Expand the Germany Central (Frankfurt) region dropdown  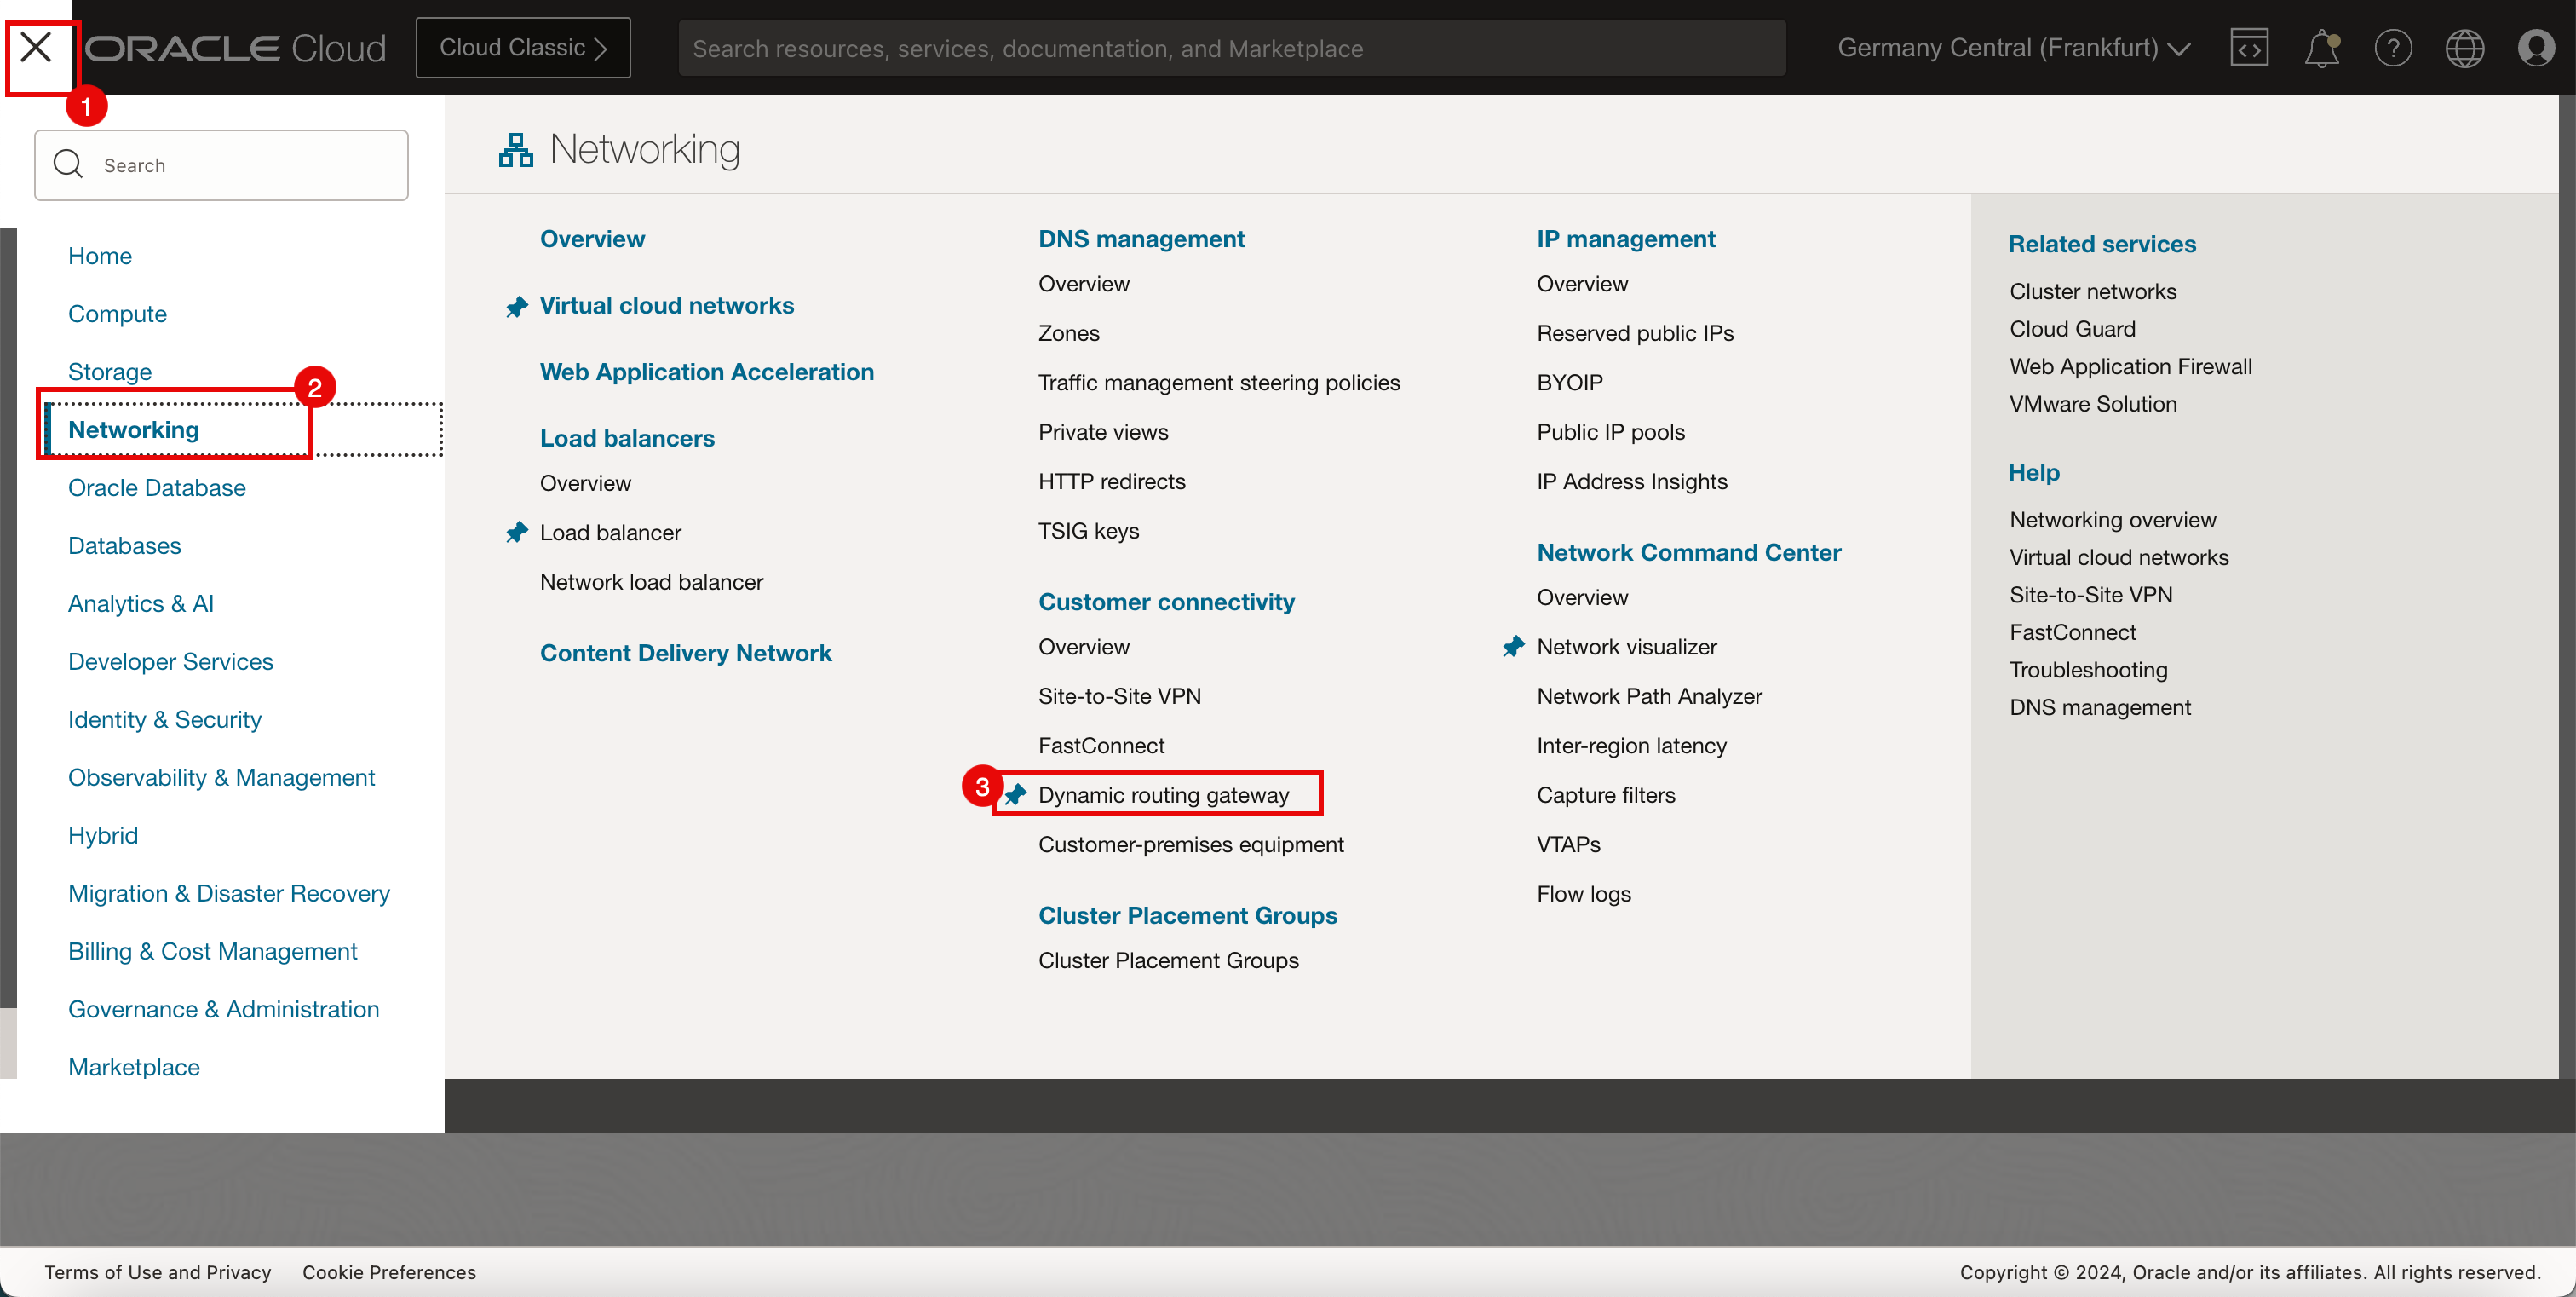coord(2013,48)
